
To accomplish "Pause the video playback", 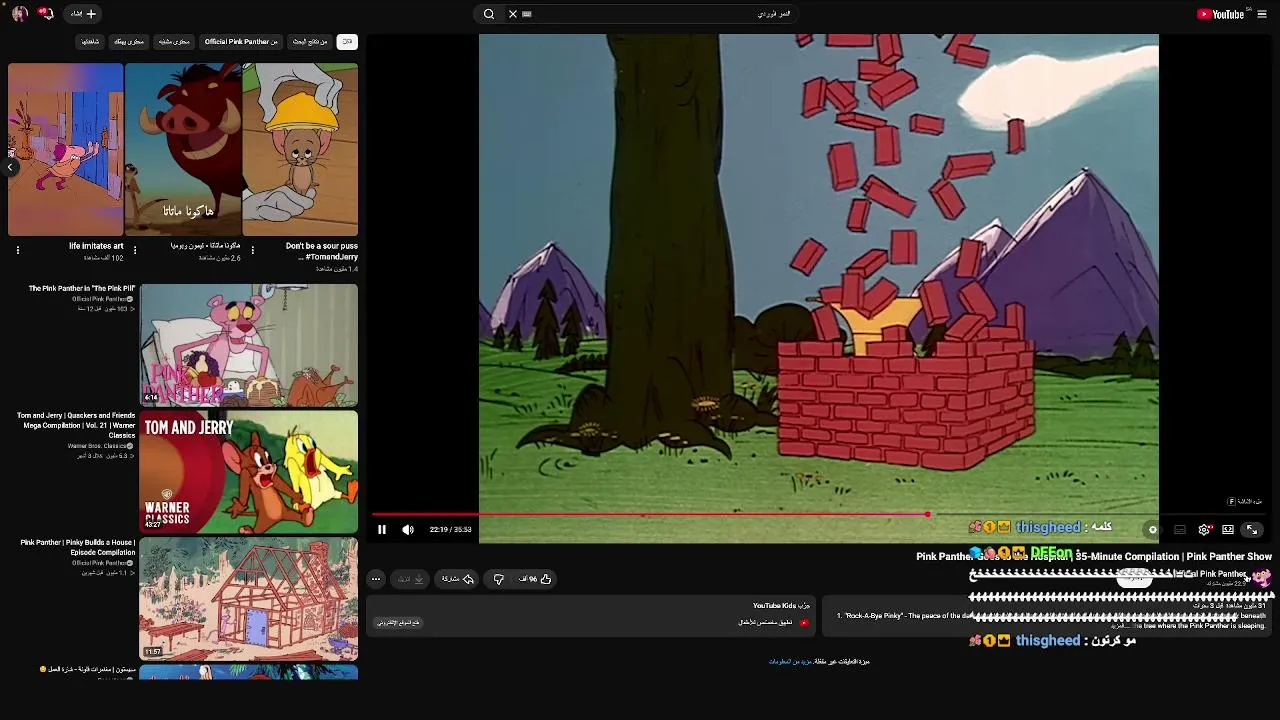I will (x=382, y=530).
